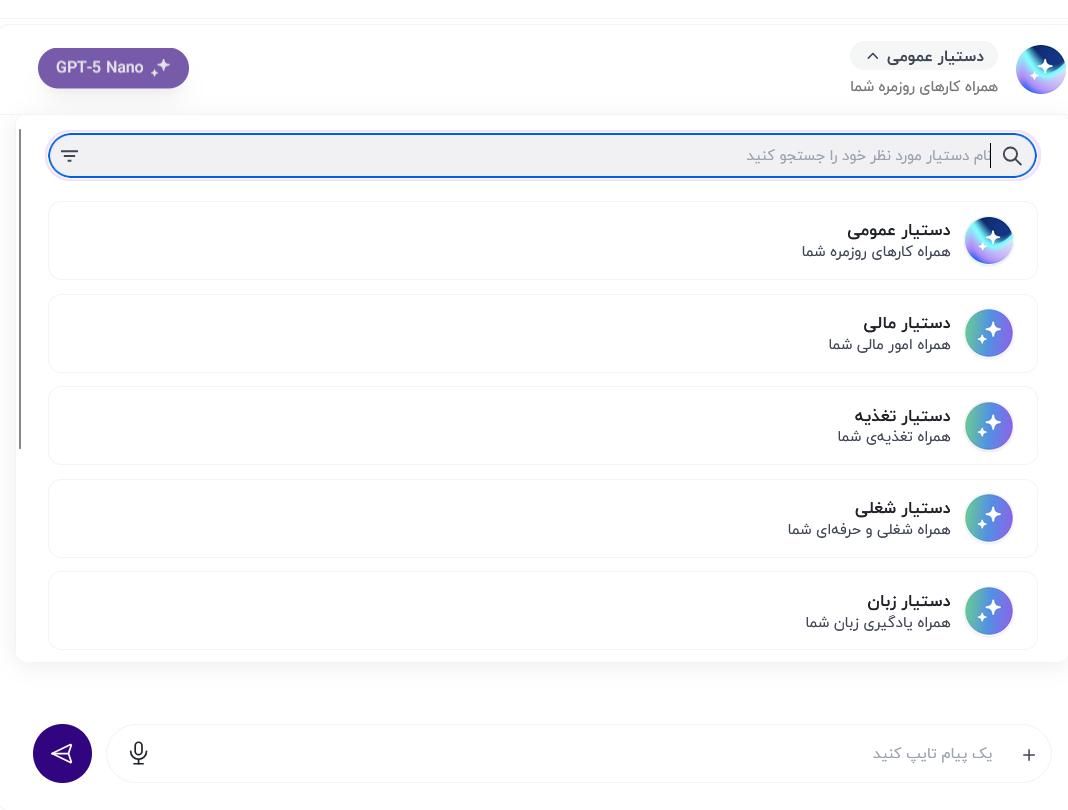Select the دستیار تغذیه assistant
The height and width of the screenshot is (810, 1068).
click(x=543, y=425)
